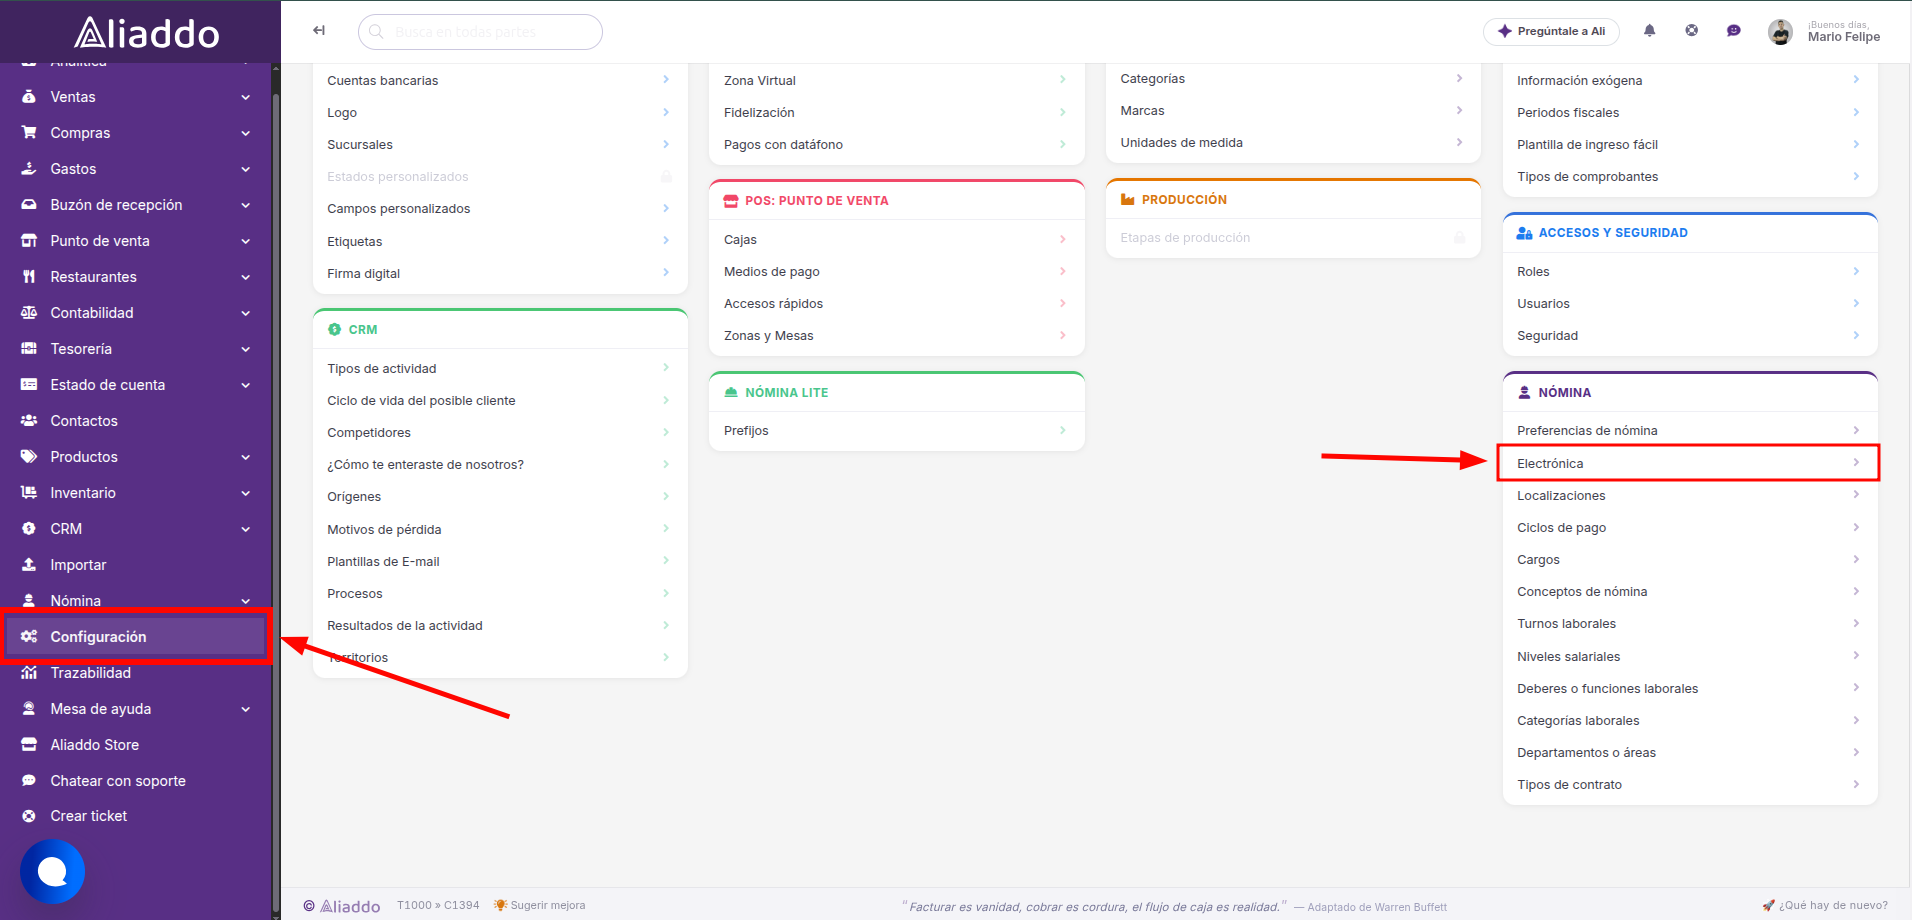Image resolution: width=1912 pixels, height=920 pixels.
Task: Open Cuentas bancarias setting
Action: tap(500, 81)
